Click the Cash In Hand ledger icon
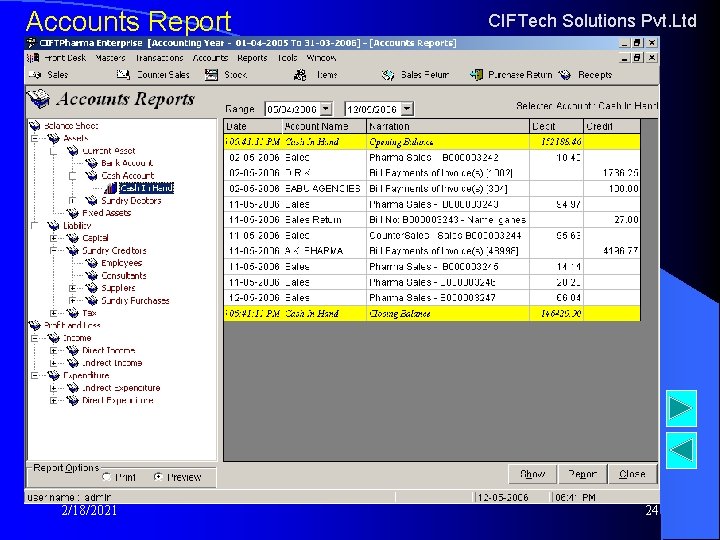 pyautogui.click(x=111, y=188)
